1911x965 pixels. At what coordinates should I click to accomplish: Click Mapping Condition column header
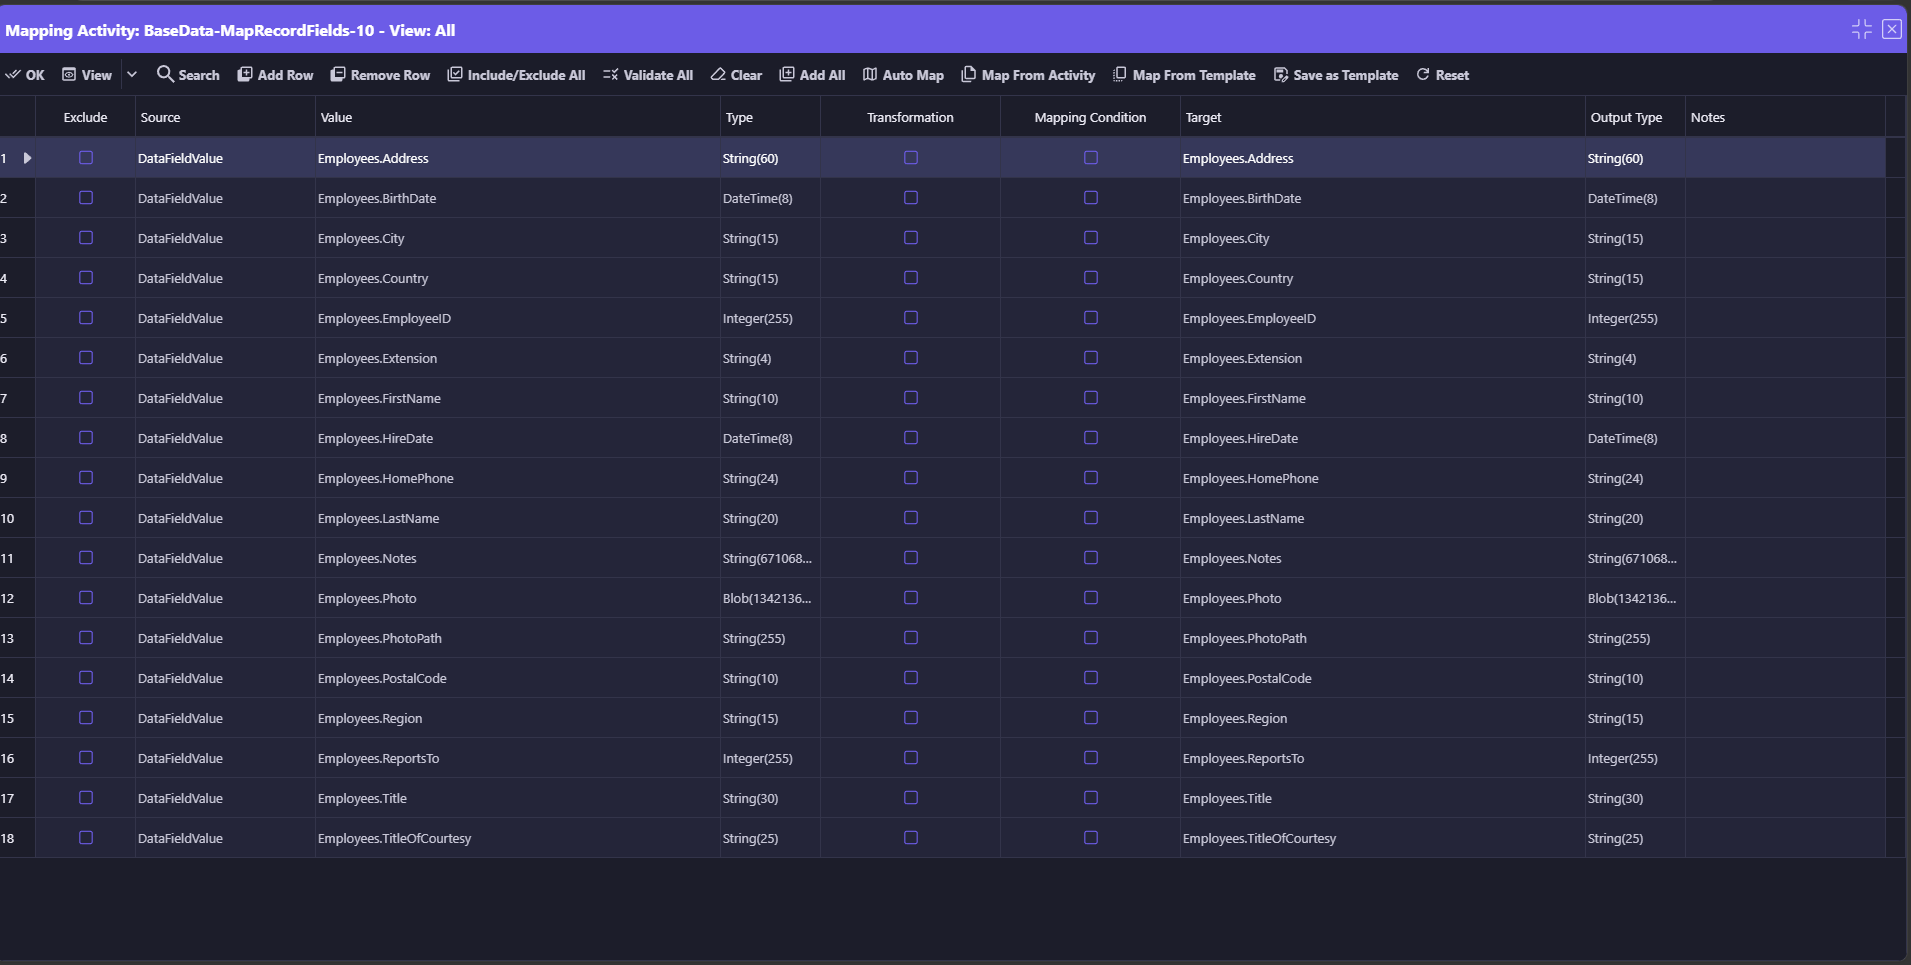[1090, 117]
